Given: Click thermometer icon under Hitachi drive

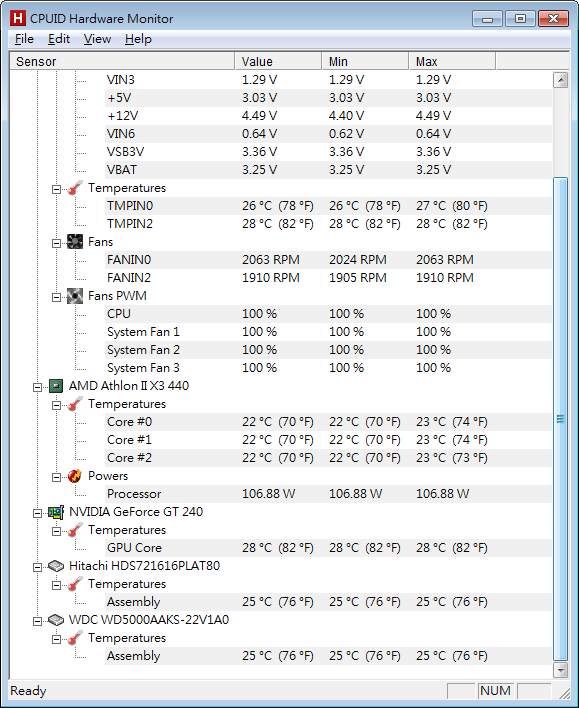Looking at the screenshot, I should [75, 584].
